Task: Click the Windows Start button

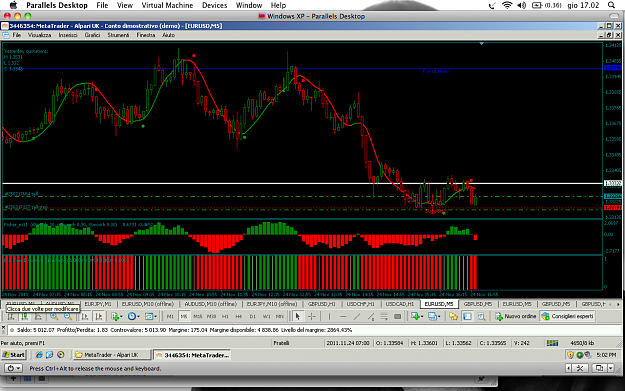Action: pyautogui.click(x=14, y=355)
